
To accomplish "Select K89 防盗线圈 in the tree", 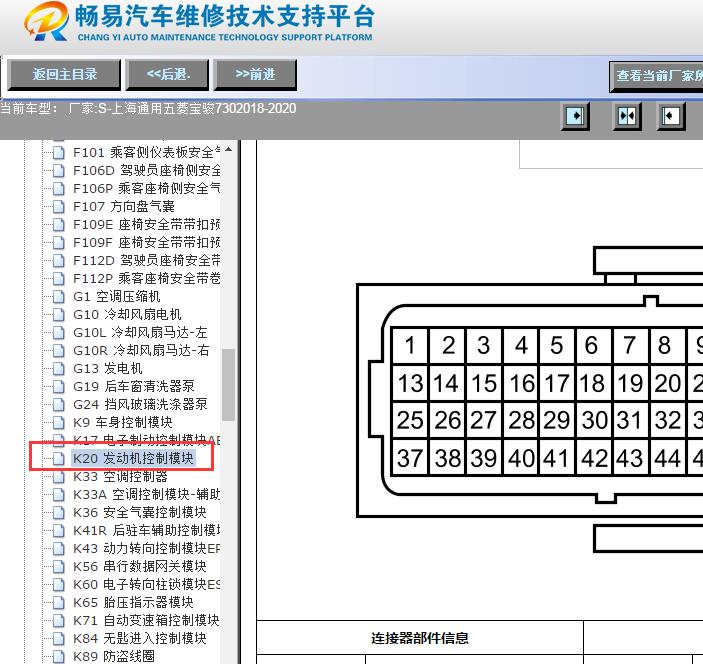I will [x=114, y=656].
